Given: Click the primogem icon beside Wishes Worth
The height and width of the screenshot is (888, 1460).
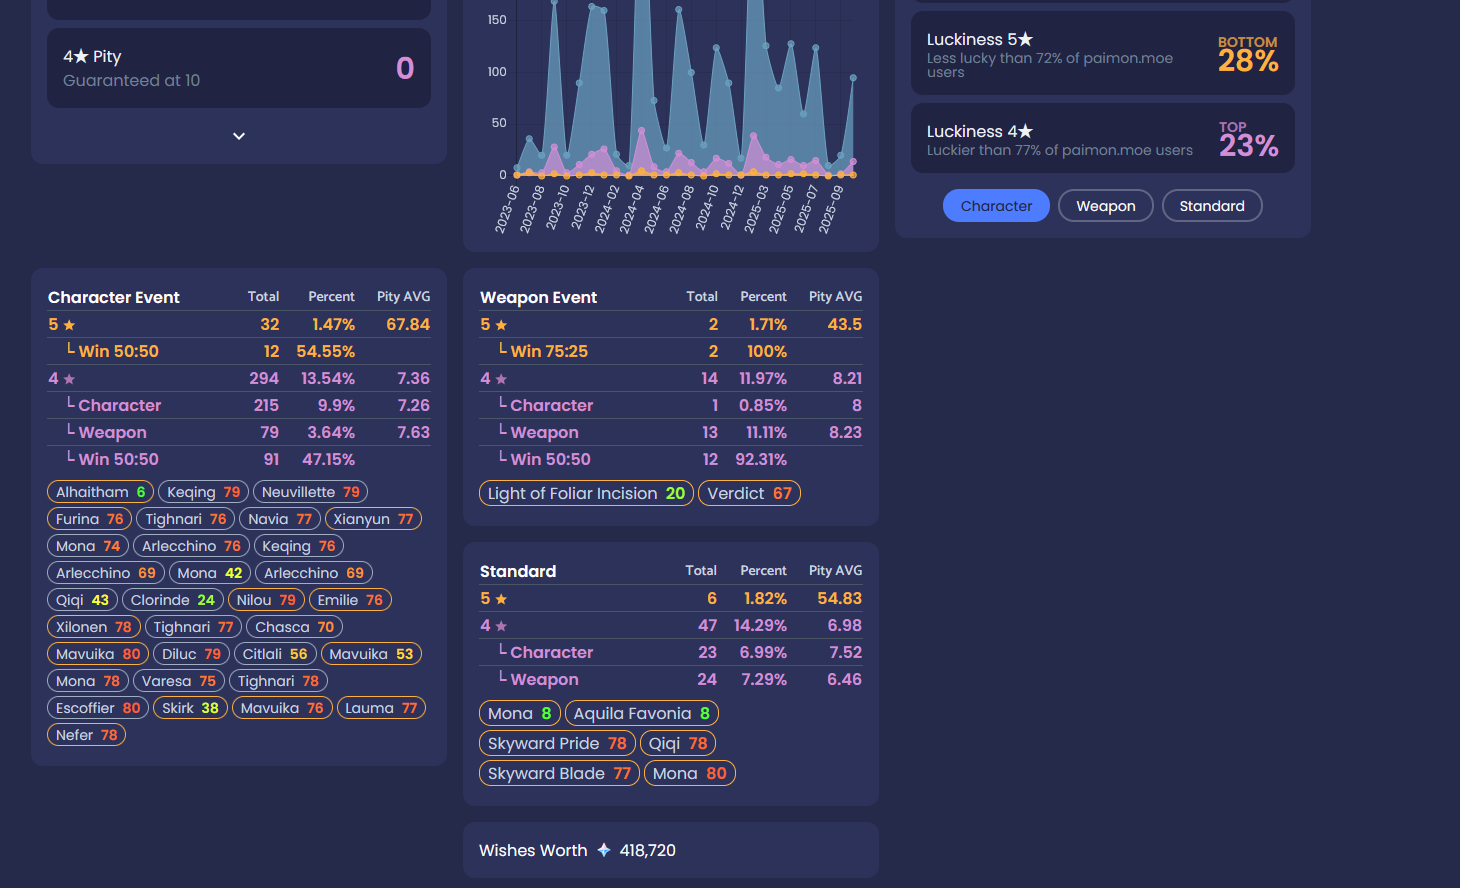Looking at the screenshot, I should pyautogui.click(x=604, y=850).
